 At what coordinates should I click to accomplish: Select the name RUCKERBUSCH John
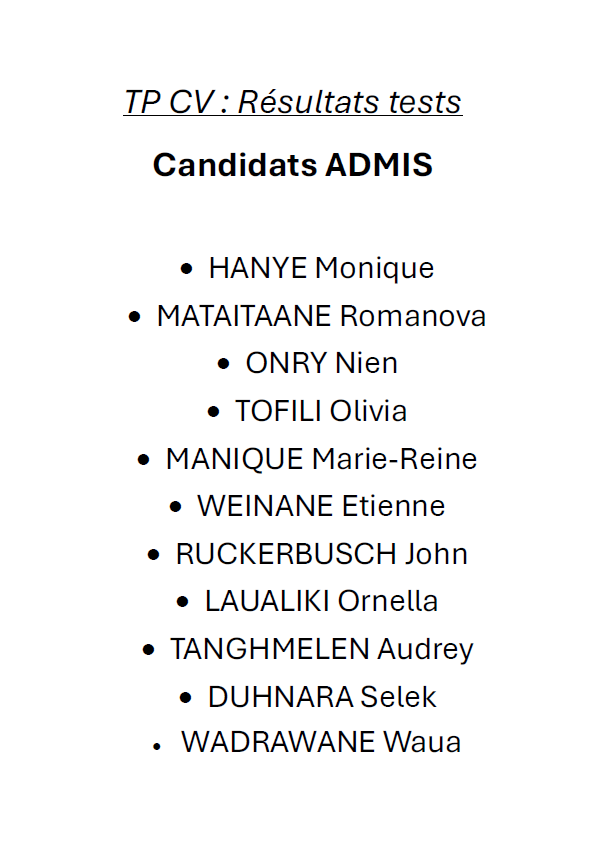click(322, 554)
